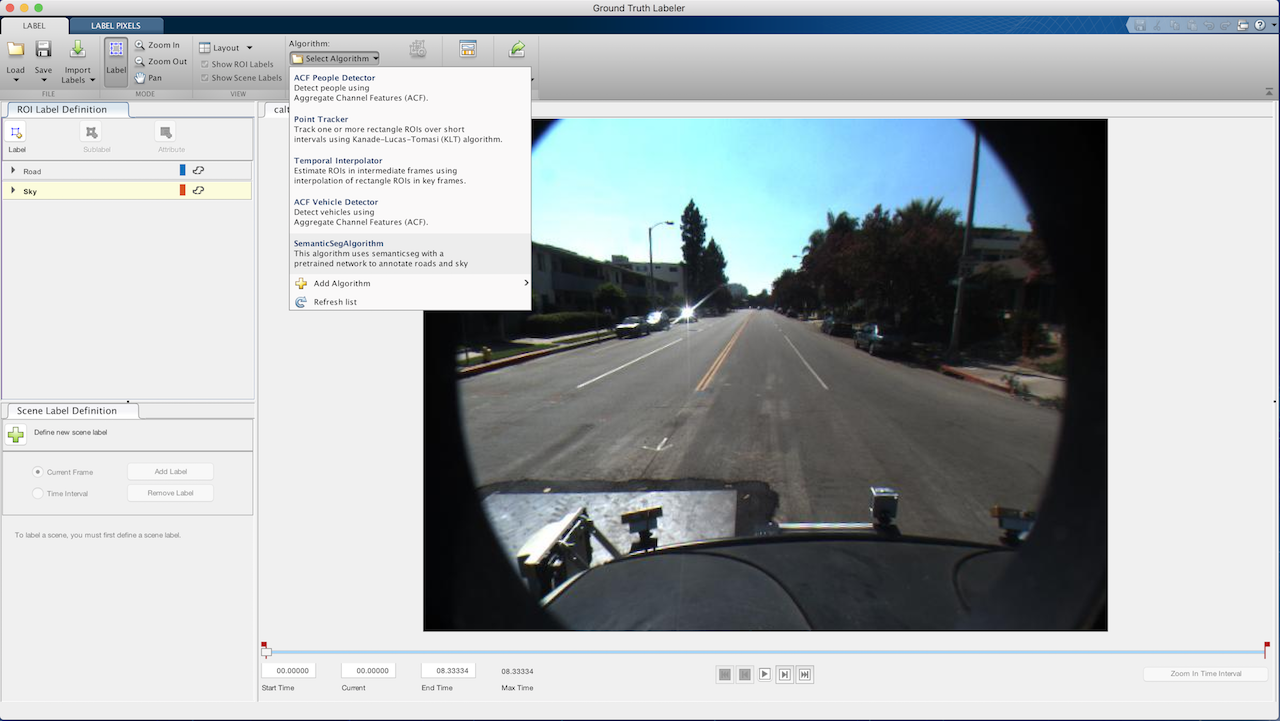This screenshot has height=721, width=1280.
Task: Click the Sublabel icon
Action: click(x=92, y=132)
